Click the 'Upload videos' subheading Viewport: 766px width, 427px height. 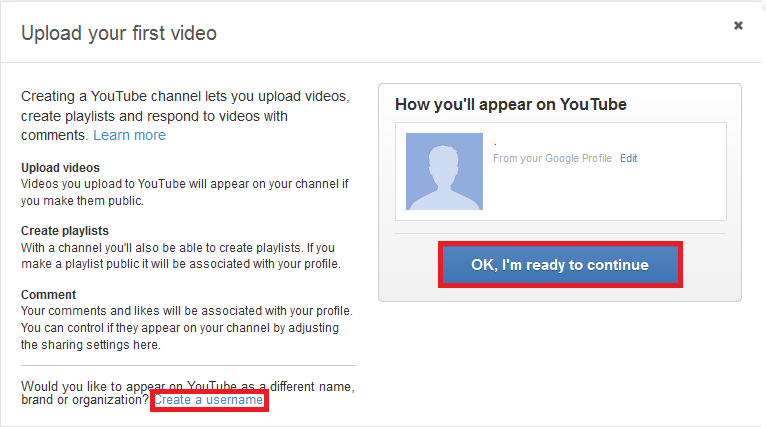60,168
